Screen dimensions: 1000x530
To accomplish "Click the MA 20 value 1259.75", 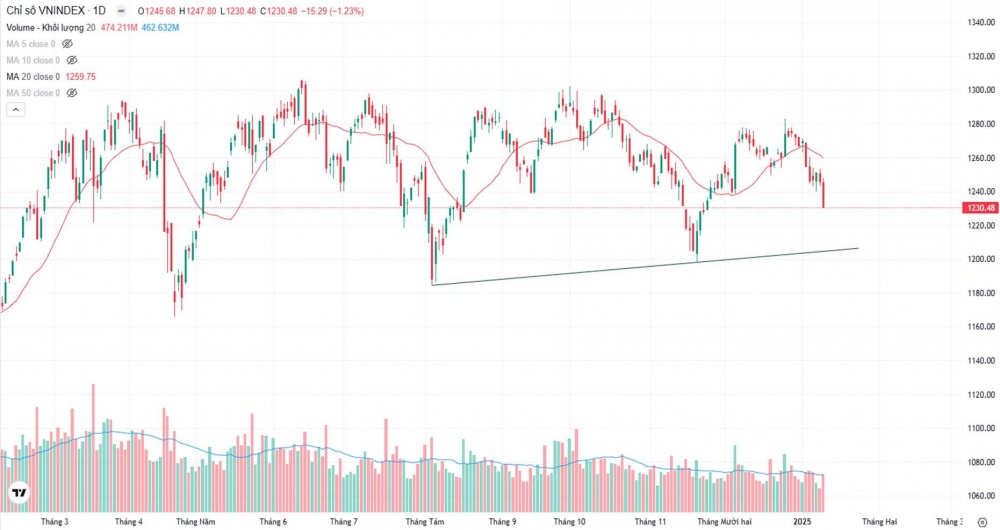I will 78,77.
